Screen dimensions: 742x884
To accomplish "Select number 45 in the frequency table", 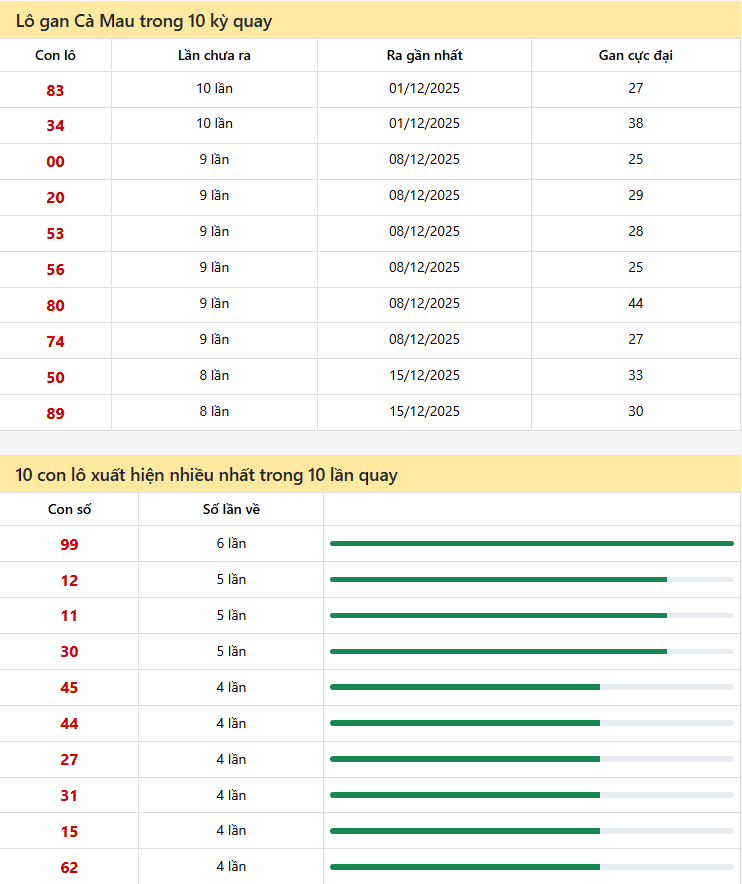I will pyautogui.click(x=69, y=688).
